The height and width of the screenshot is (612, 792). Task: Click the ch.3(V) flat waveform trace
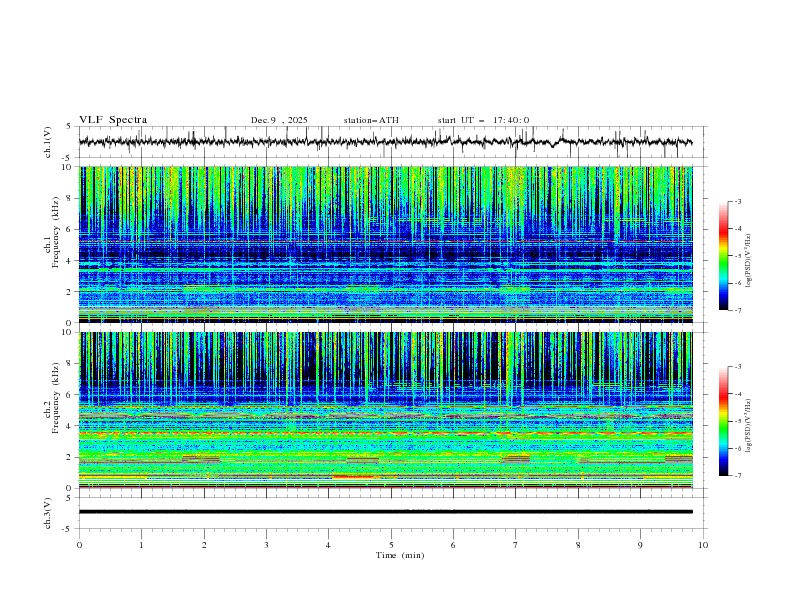tap(391, 511)
